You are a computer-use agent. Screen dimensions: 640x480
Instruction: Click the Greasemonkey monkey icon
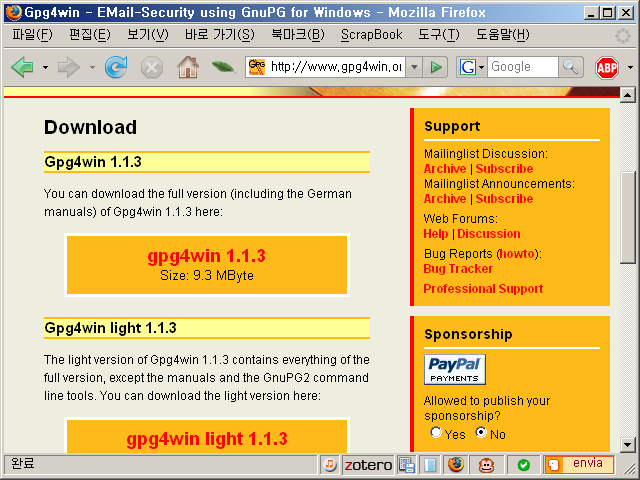(486, 465)
